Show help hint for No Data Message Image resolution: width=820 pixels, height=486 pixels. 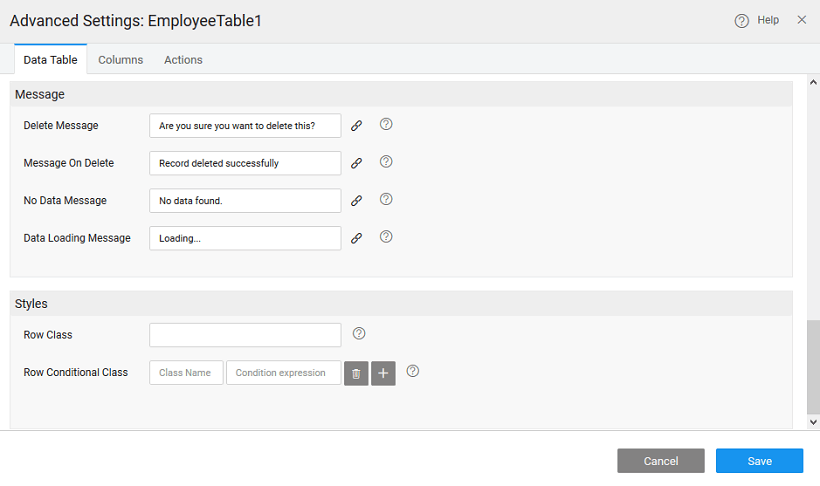tap(386, 199)
